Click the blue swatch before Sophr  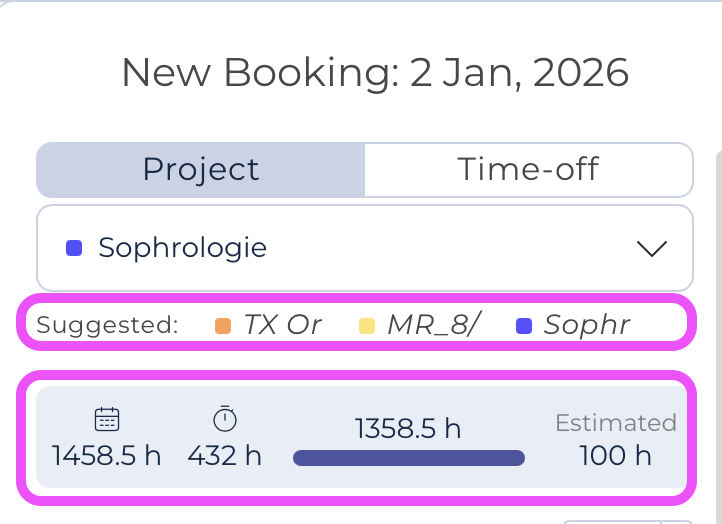click(x=524, y=325)
